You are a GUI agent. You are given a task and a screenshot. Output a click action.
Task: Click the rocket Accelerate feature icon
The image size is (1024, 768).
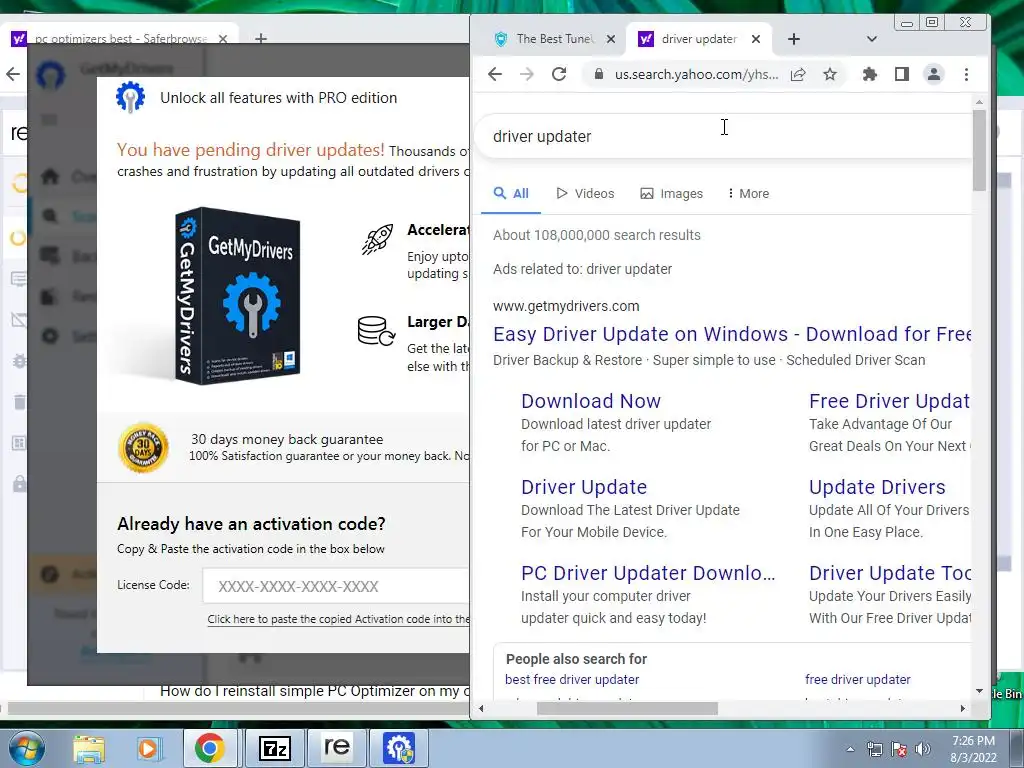(377, 239)
